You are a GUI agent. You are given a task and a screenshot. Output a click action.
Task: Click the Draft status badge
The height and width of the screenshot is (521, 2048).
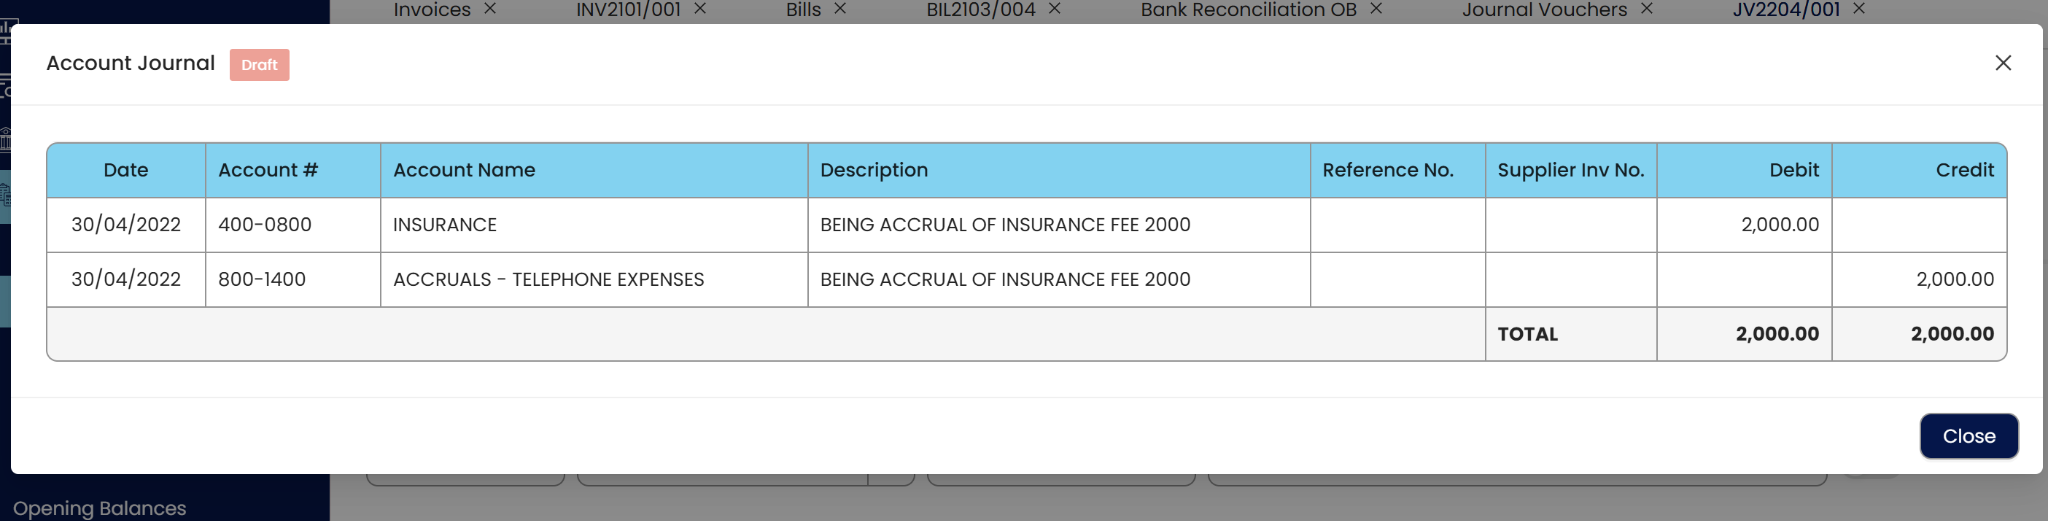pos(259,65)
